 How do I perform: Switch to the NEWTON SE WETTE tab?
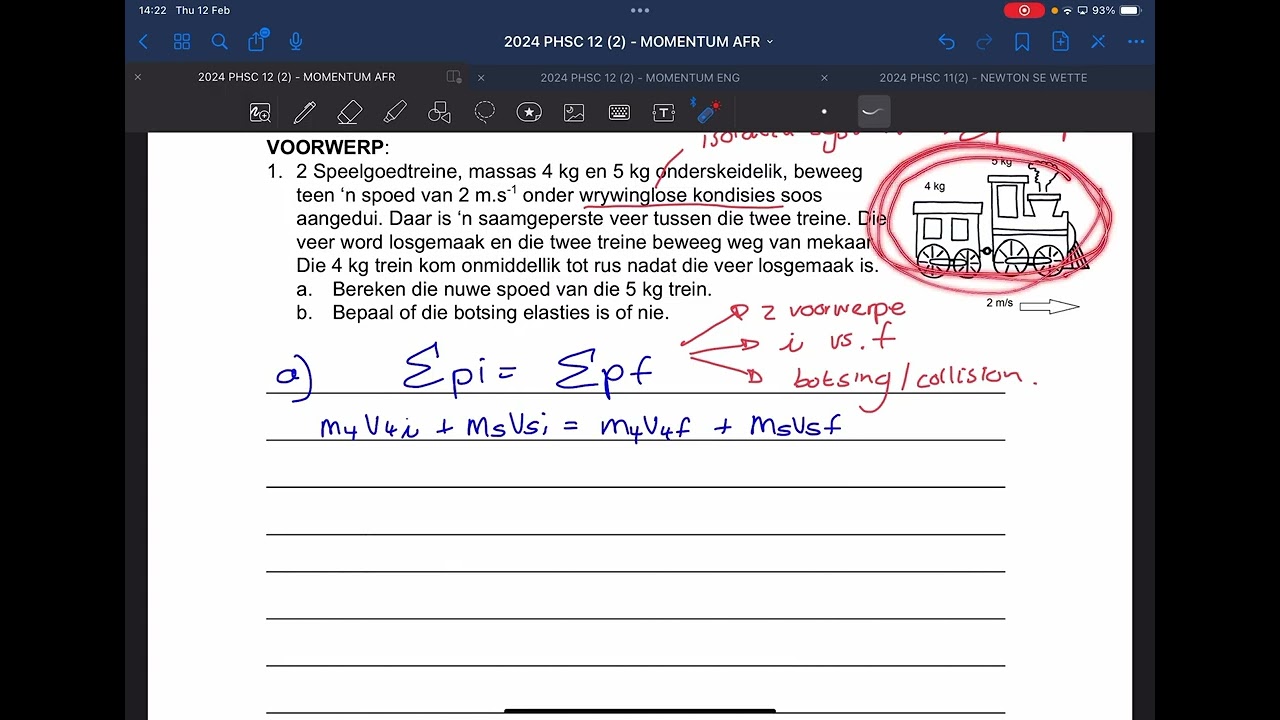pyautogui.click(x=983, y=77)
